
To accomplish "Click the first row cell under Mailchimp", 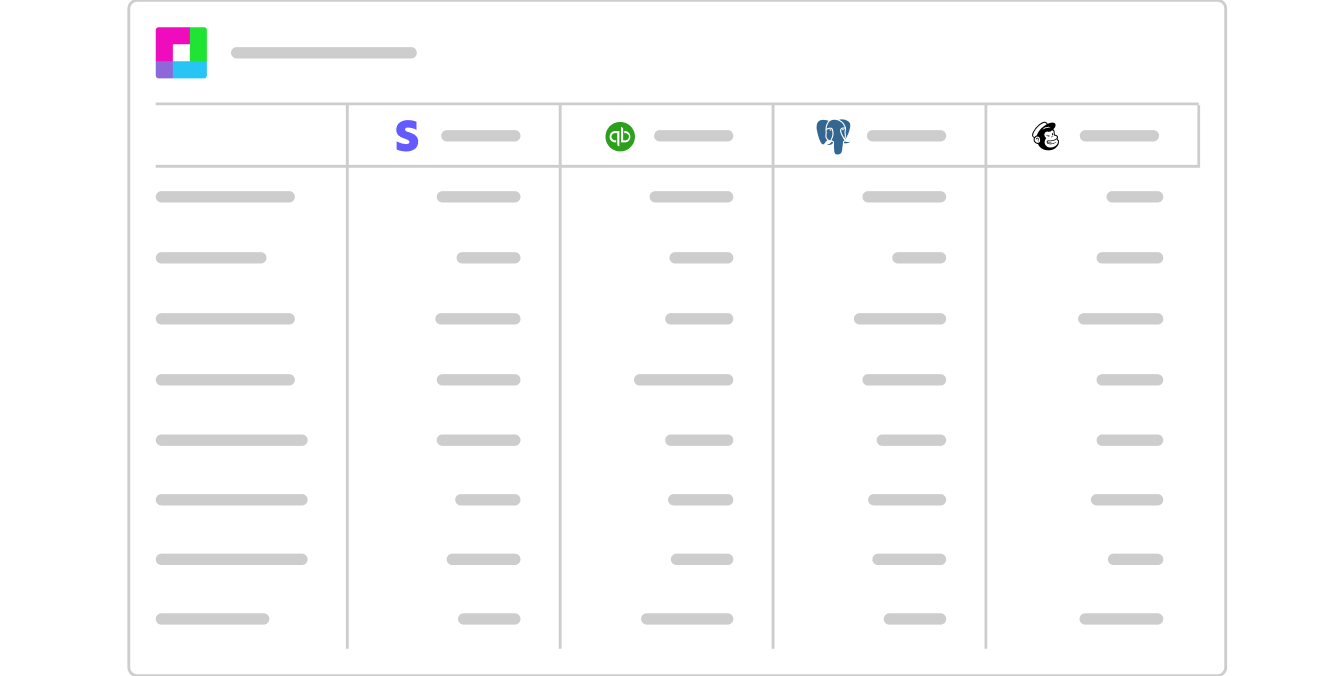I will pyautogui.click(x=1135, y=197).
